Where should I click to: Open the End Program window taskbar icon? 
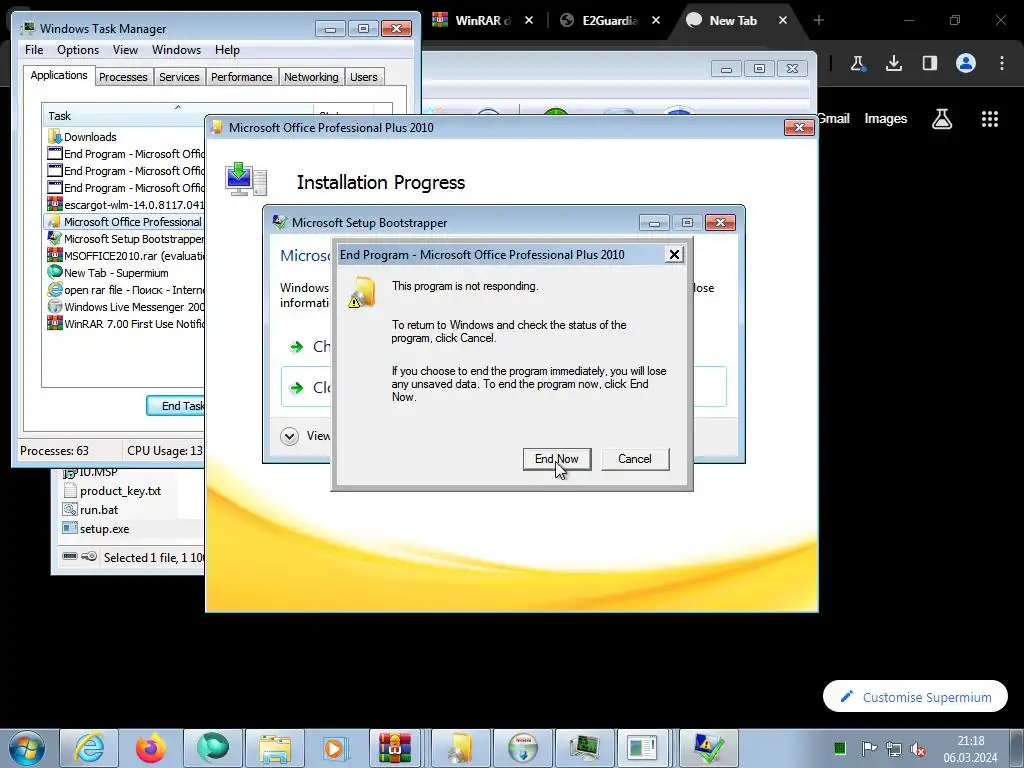[643, 748]
